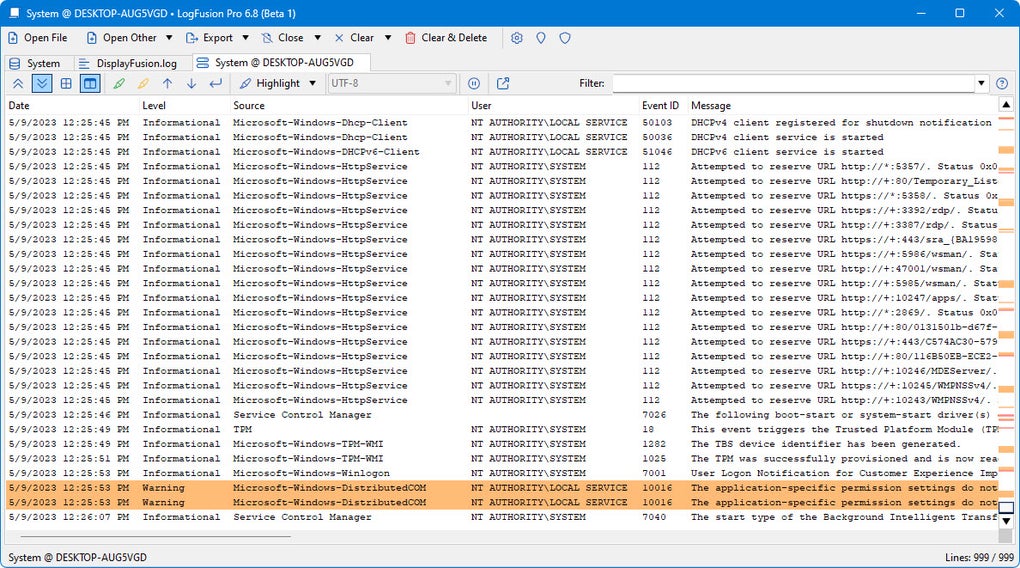Click the vertical scrollbar position marker

tap(1006, 507)
